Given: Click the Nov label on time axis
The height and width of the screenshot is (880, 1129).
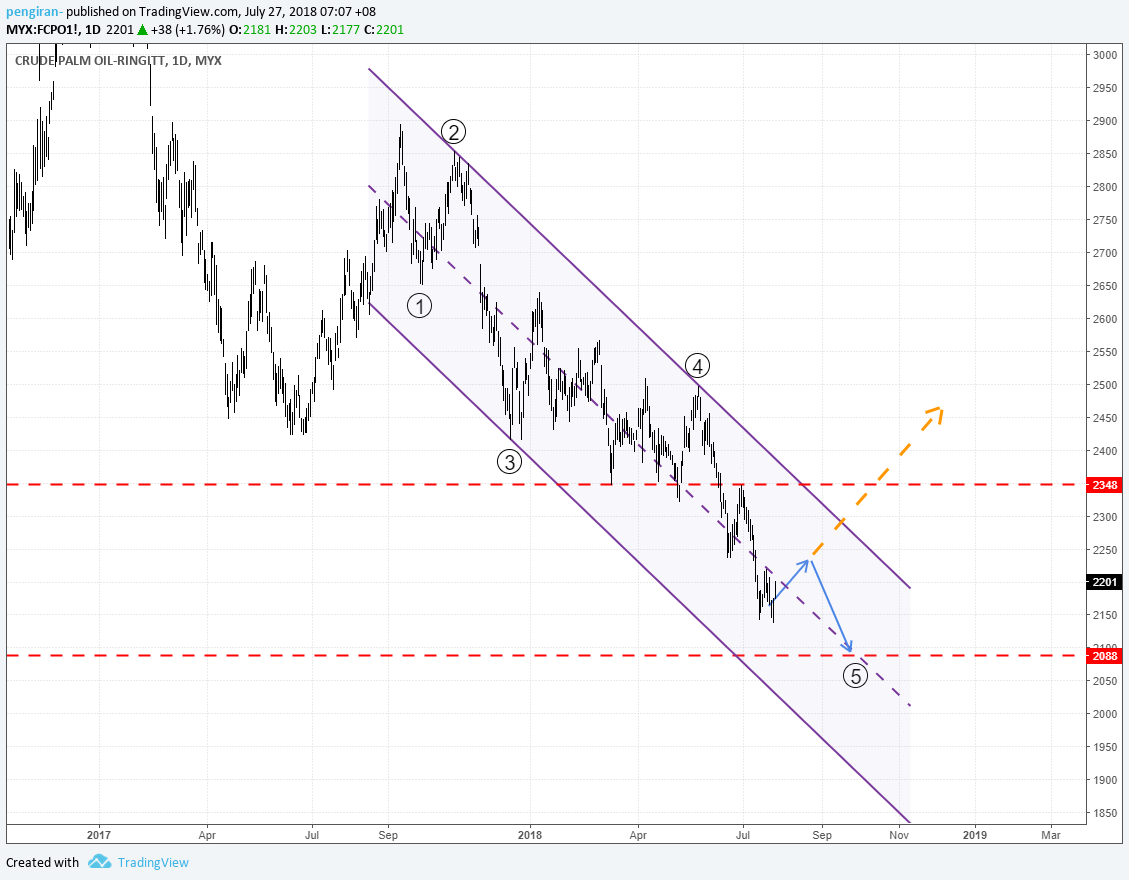Looking at the screenshot, I should (x=898, y=835).
